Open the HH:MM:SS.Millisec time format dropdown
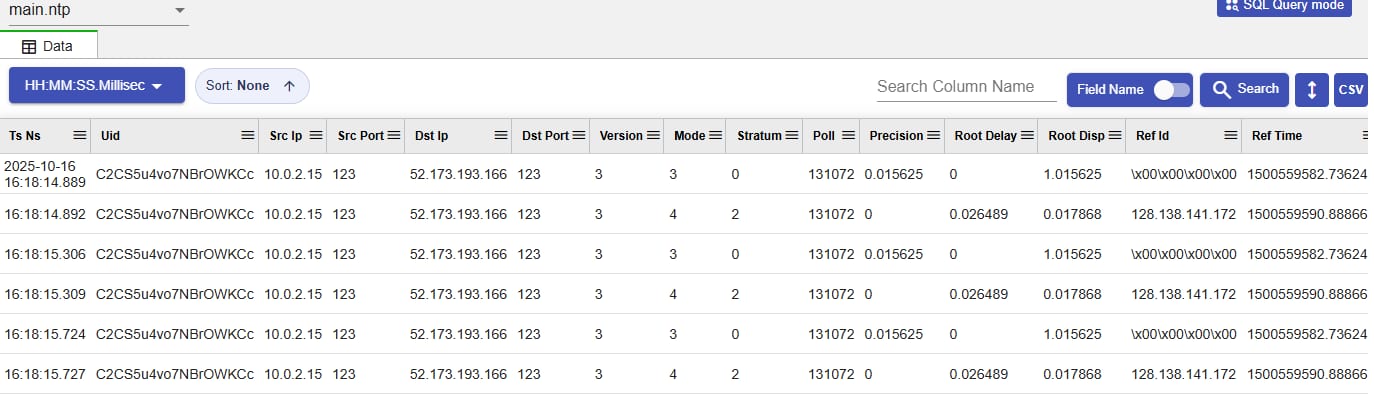 point(97,85)
